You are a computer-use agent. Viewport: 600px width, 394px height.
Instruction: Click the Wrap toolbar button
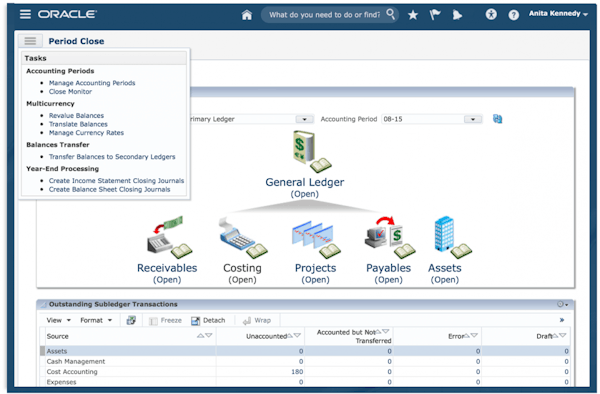pyautogui.click(x=257, y=320)
